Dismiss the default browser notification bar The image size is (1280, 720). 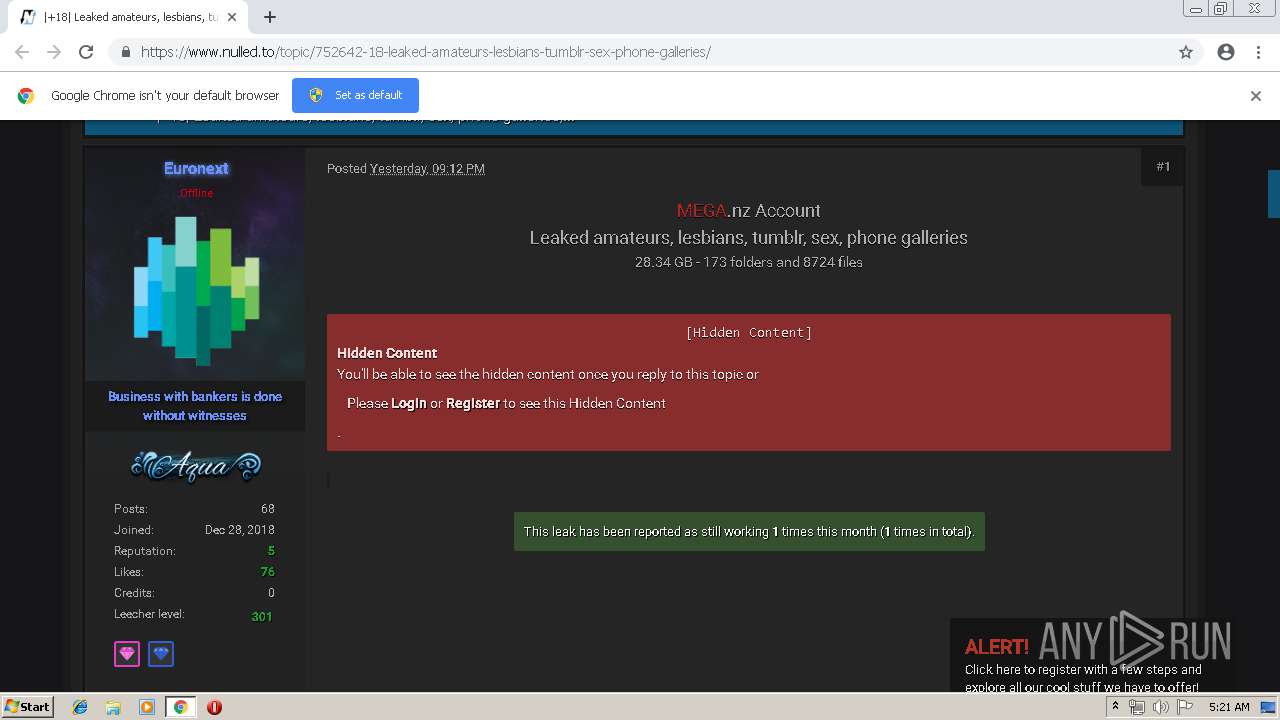(x=1256, y=96)
